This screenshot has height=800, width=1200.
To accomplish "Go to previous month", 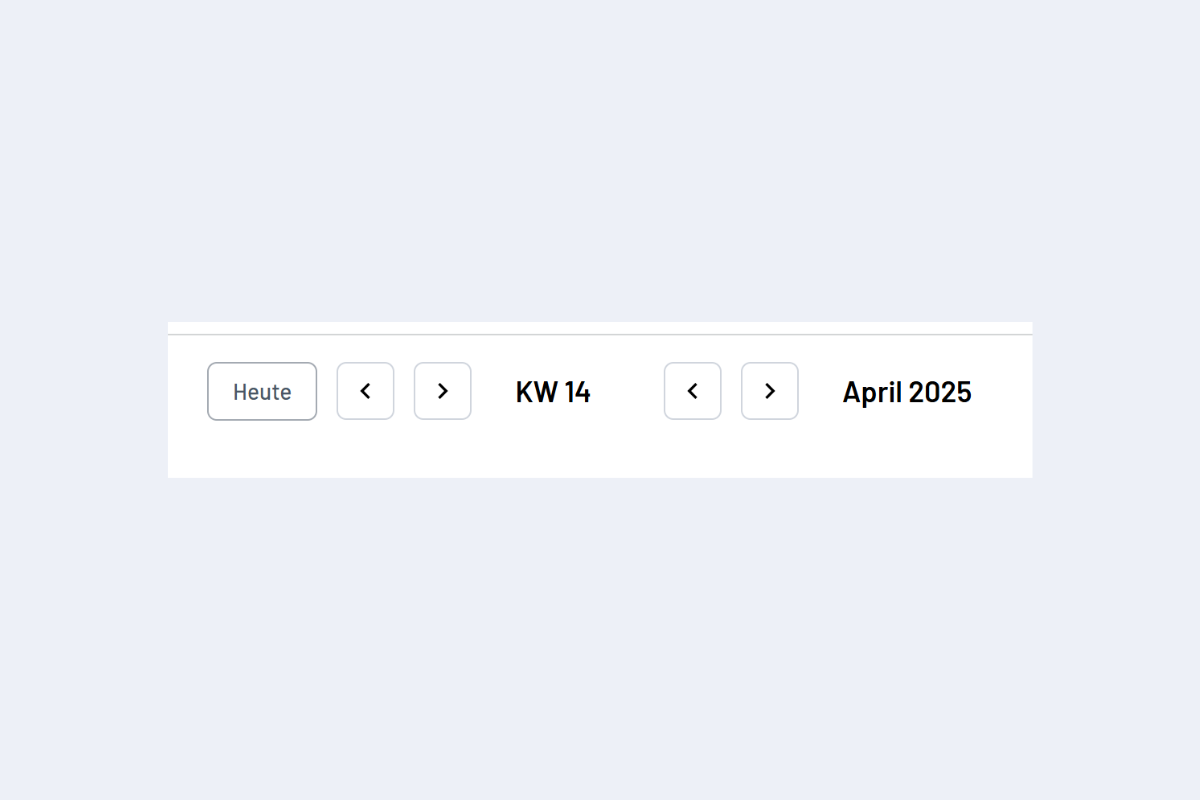I will click(x=692, y=391).
